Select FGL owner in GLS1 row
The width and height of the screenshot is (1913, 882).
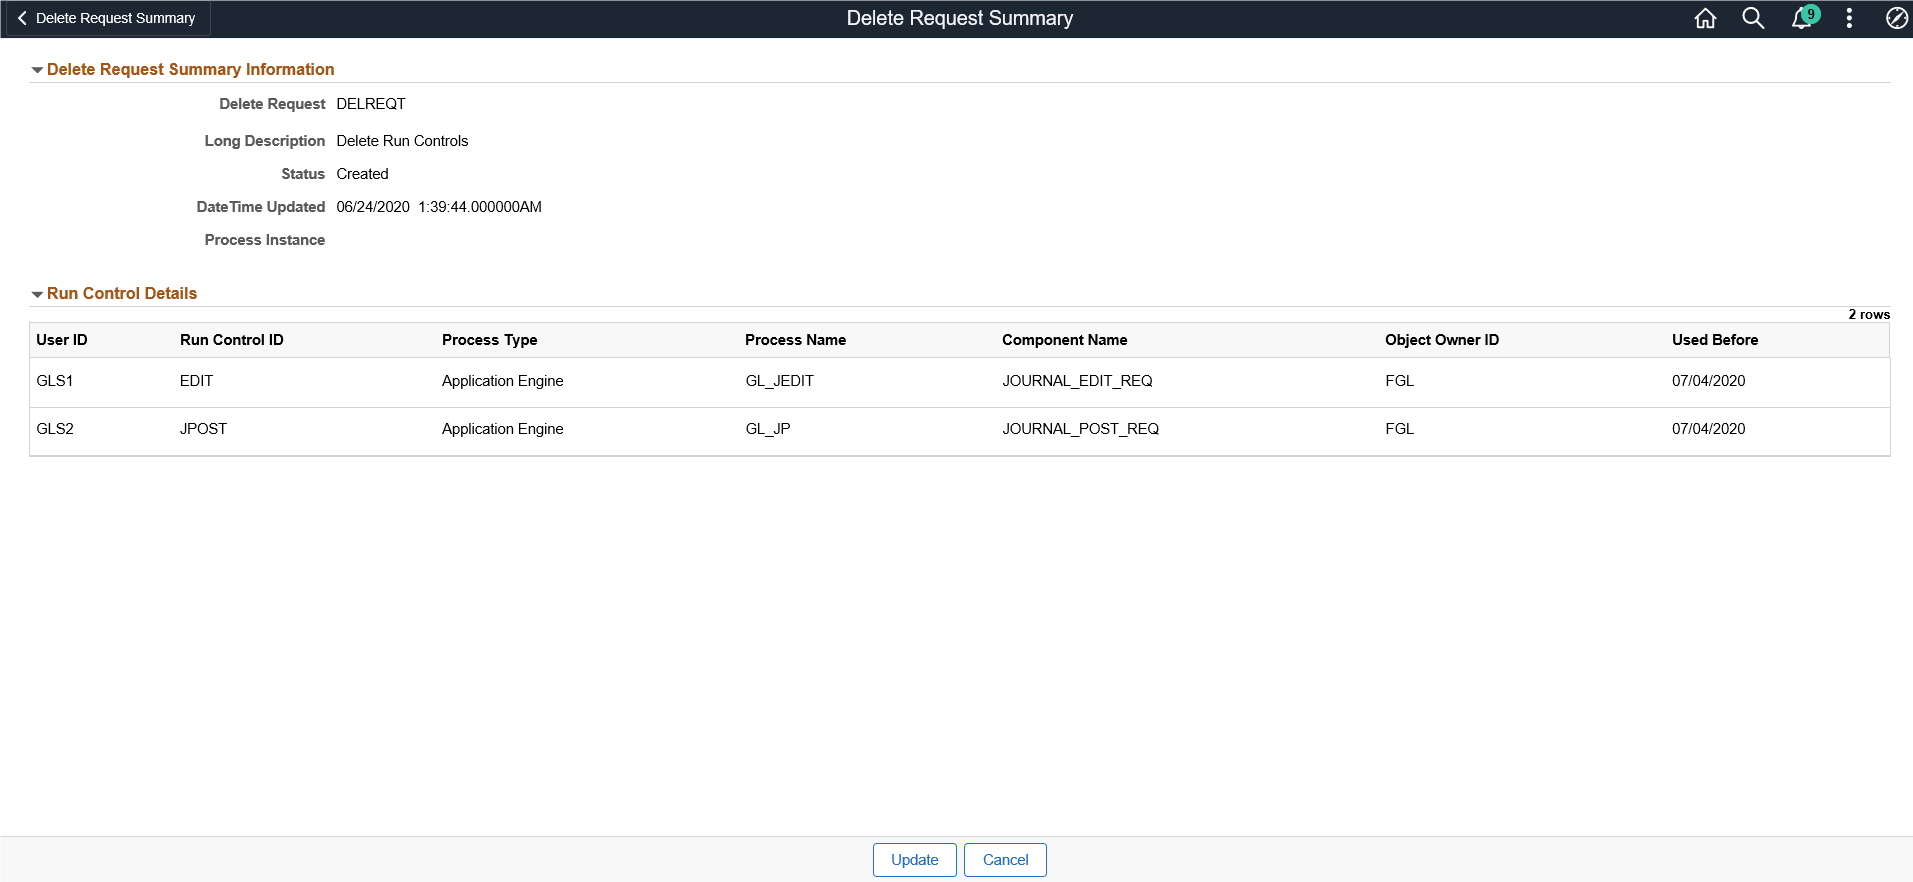tap(1400, 381)
